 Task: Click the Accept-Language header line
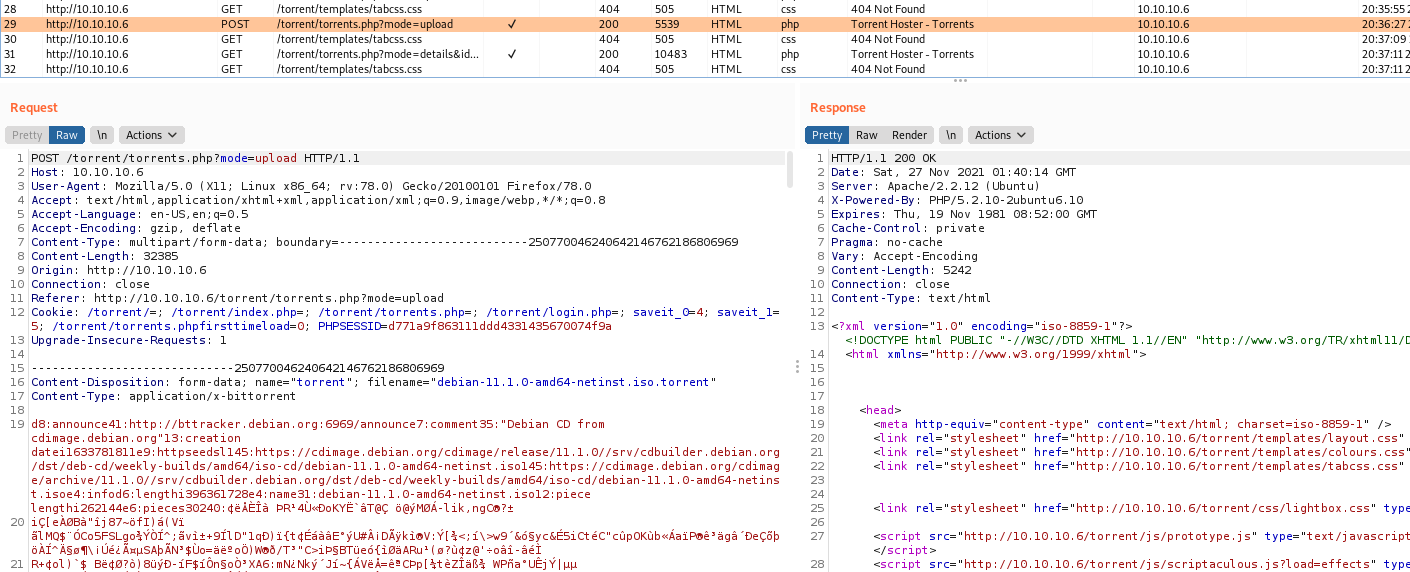140,214
